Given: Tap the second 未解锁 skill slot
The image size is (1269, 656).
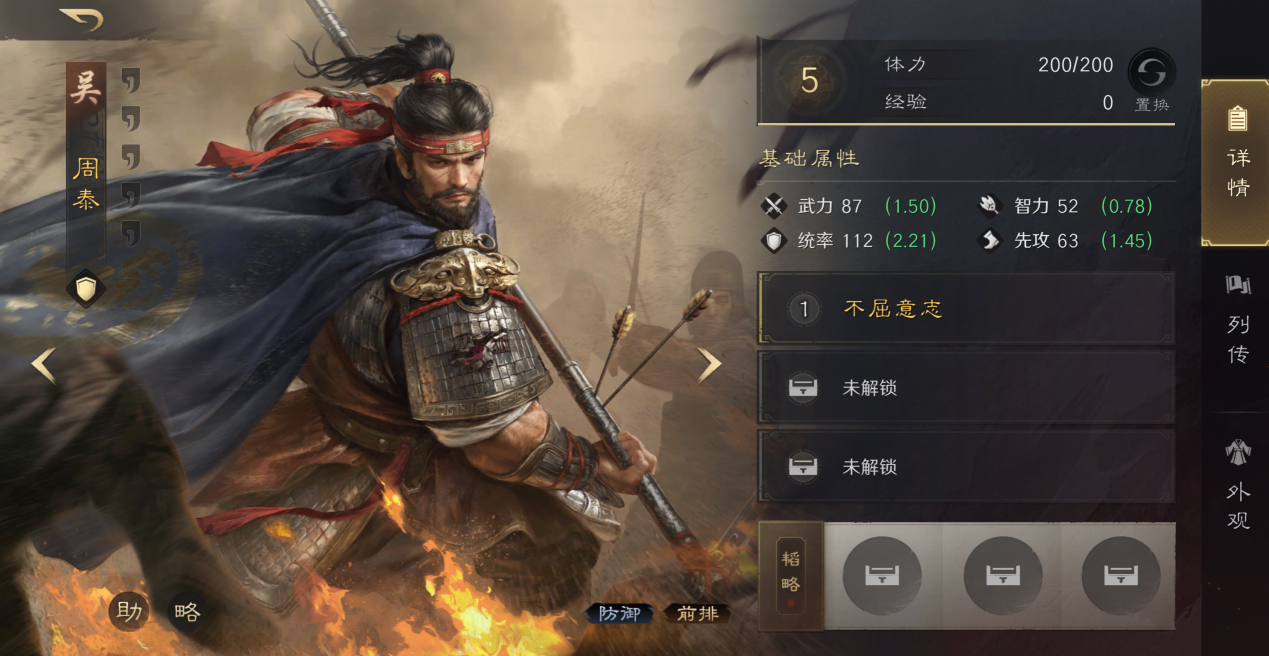Looking at the screenshot, I should (x=966, y=466).
